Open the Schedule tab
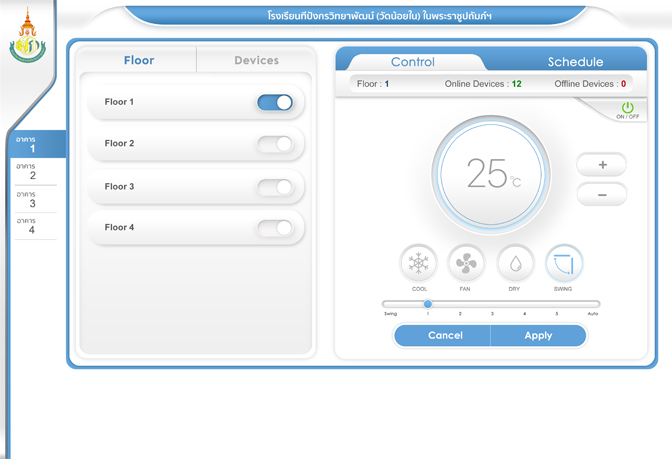The image size is (672, 459). (x=575, y=62)
